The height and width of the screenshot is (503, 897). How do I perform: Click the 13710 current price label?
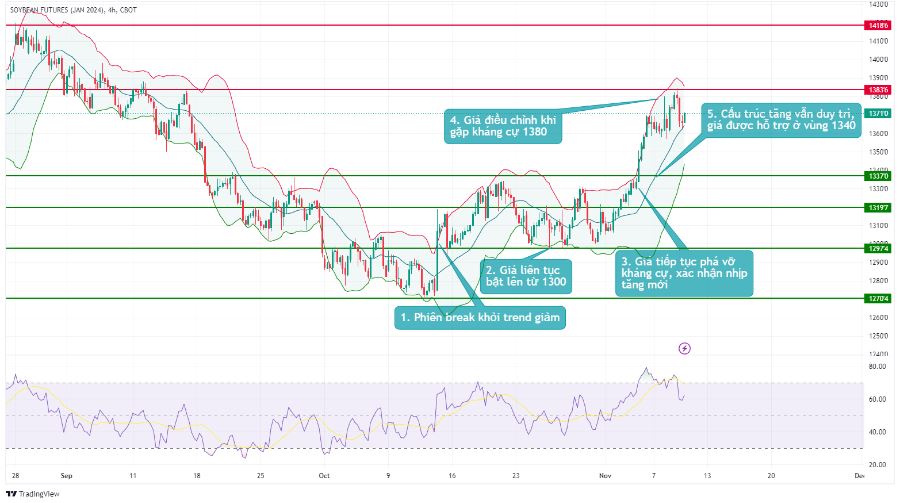(x=878, y=114)
